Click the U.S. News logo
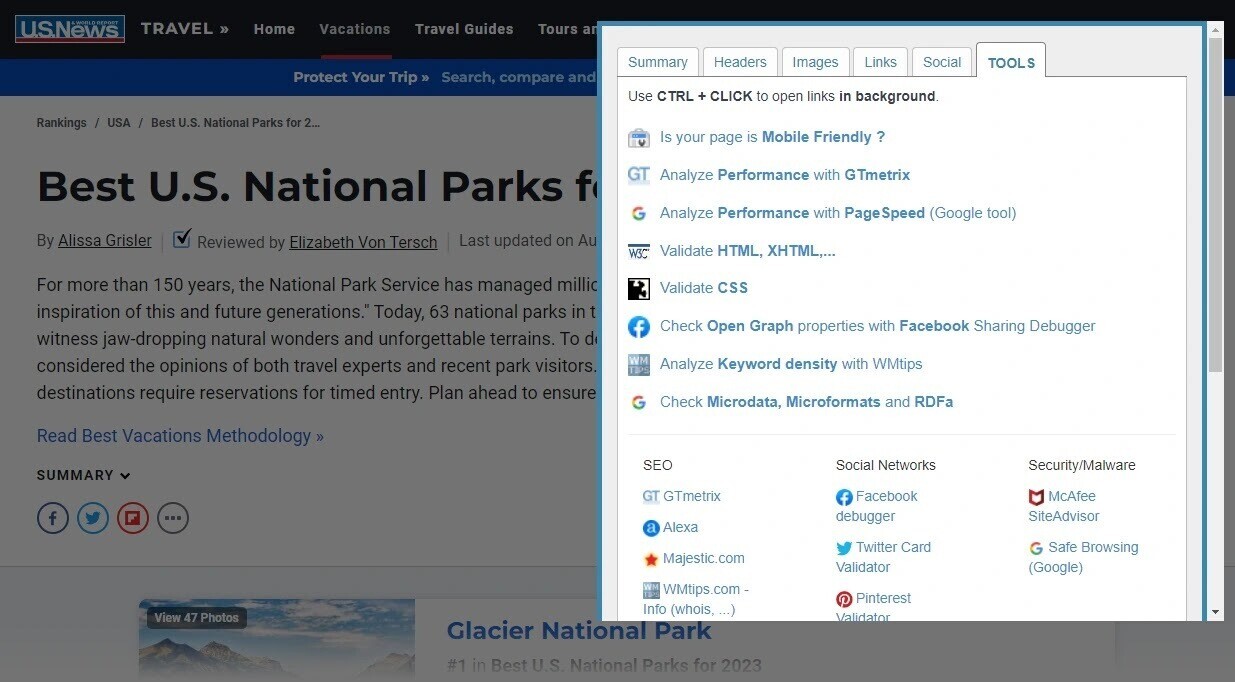The image size is (1235, 682). [x=70, y=29]
